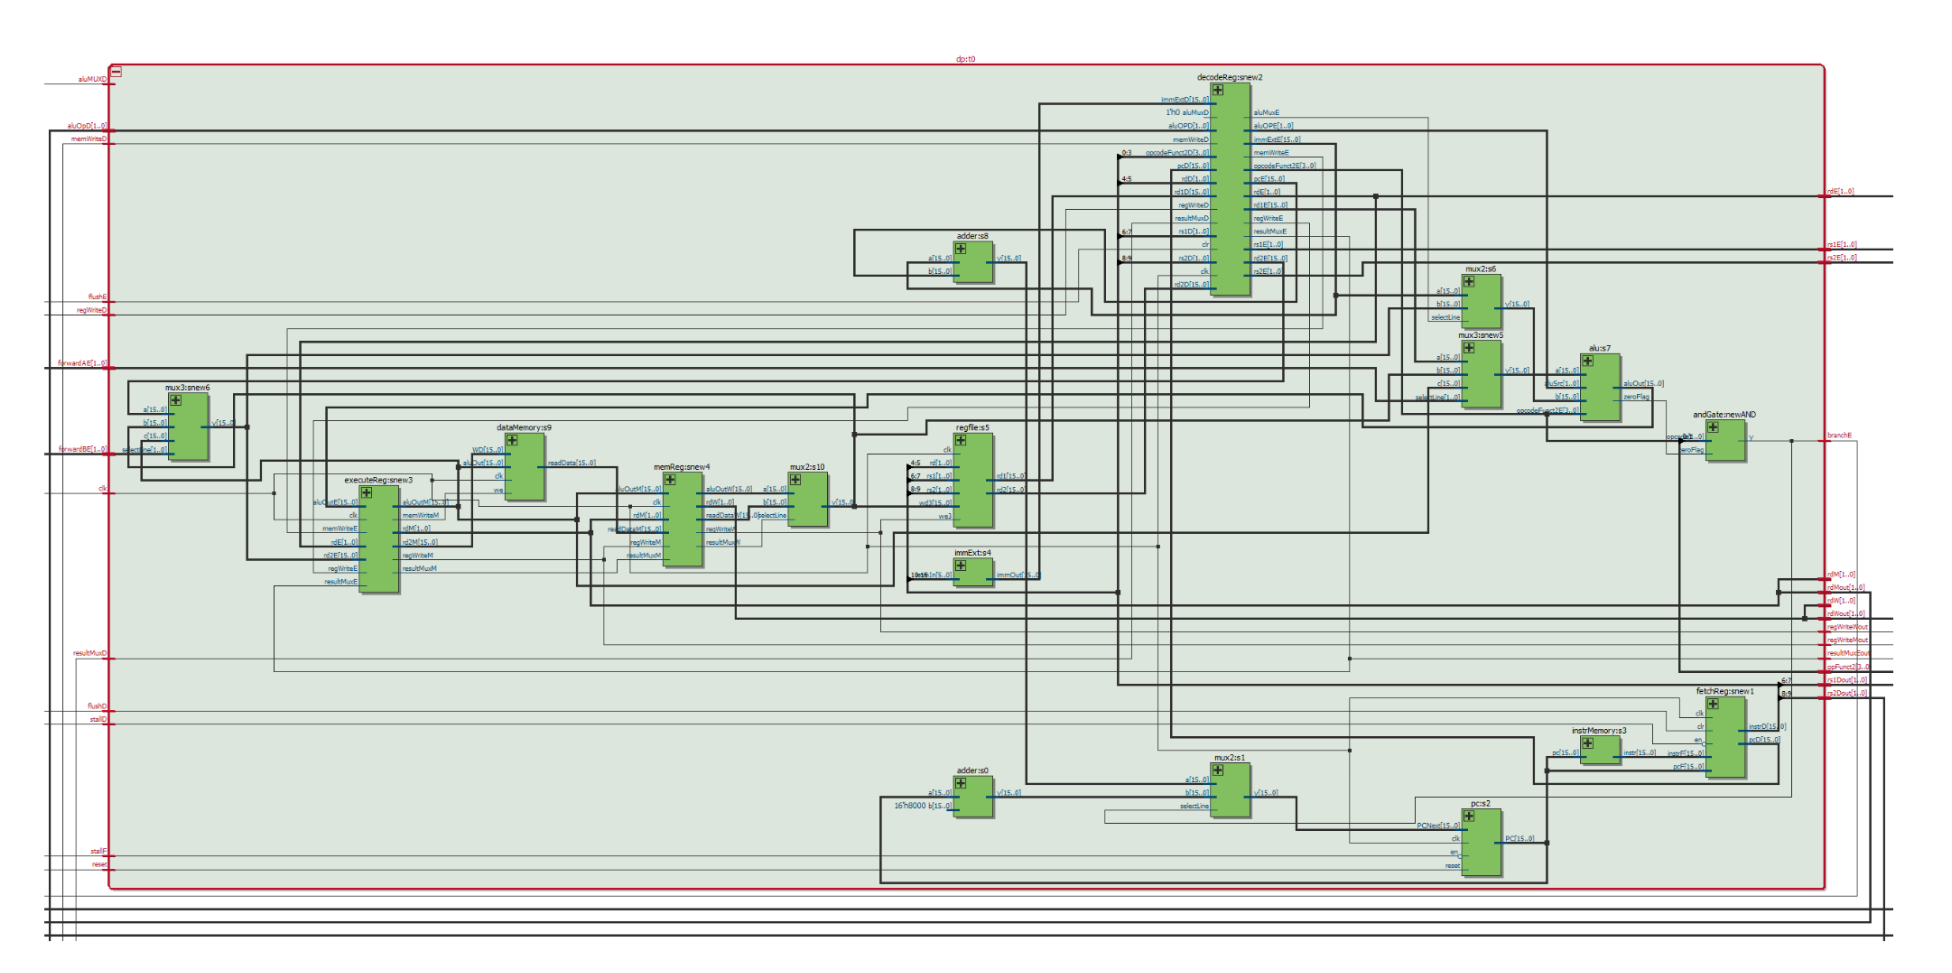Image resolution: width=1952 pixels, height=973 pixels.
Task: Select the regWriteD input port
Action: click(x=92, y=310)
